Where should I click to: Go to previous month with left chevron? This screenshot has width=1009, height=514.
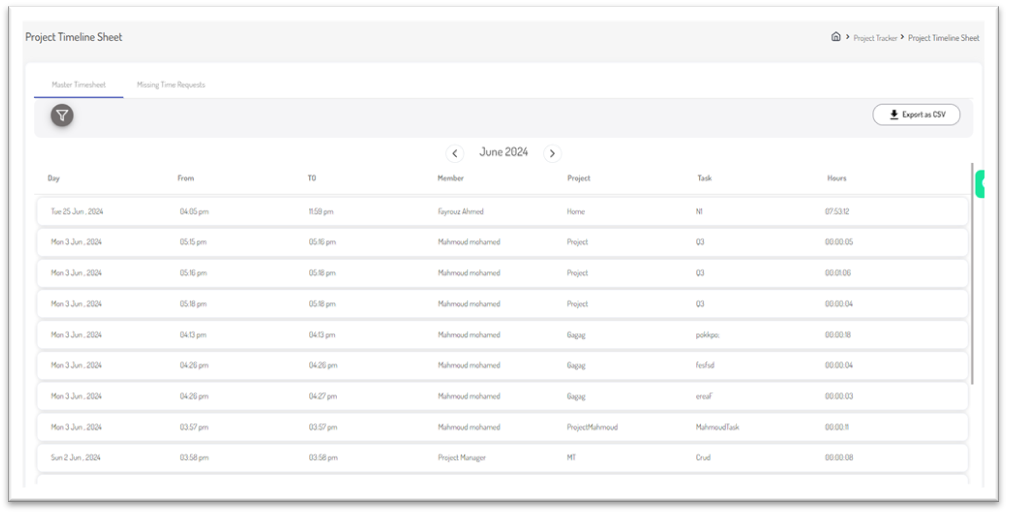point(455,153)
